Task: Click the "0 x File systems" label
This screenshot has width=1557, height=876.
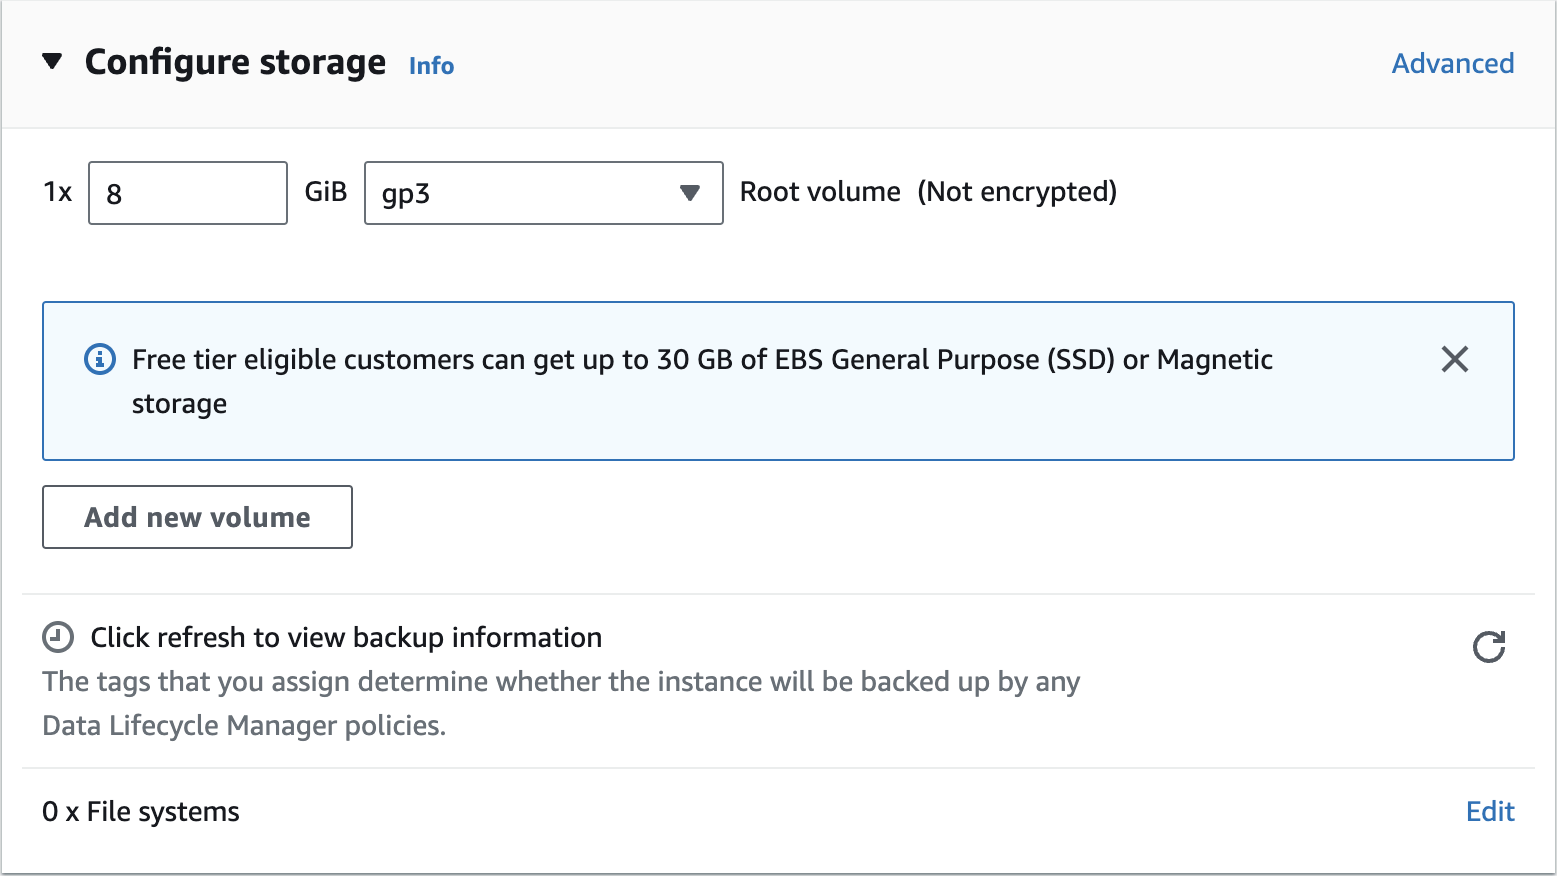Action: [x=141, y=811]
